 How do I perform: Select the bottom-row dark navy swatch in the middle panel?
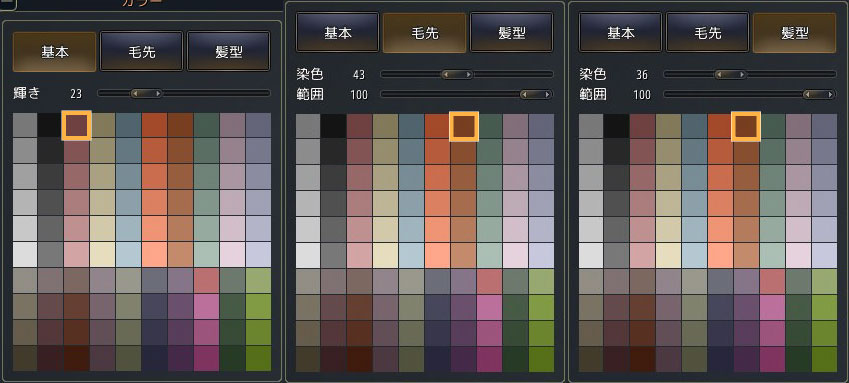coord(437,360)
